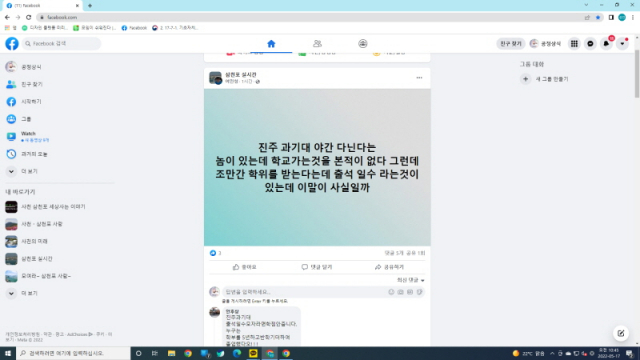Click the new message compose icon

tap(621, 333)
